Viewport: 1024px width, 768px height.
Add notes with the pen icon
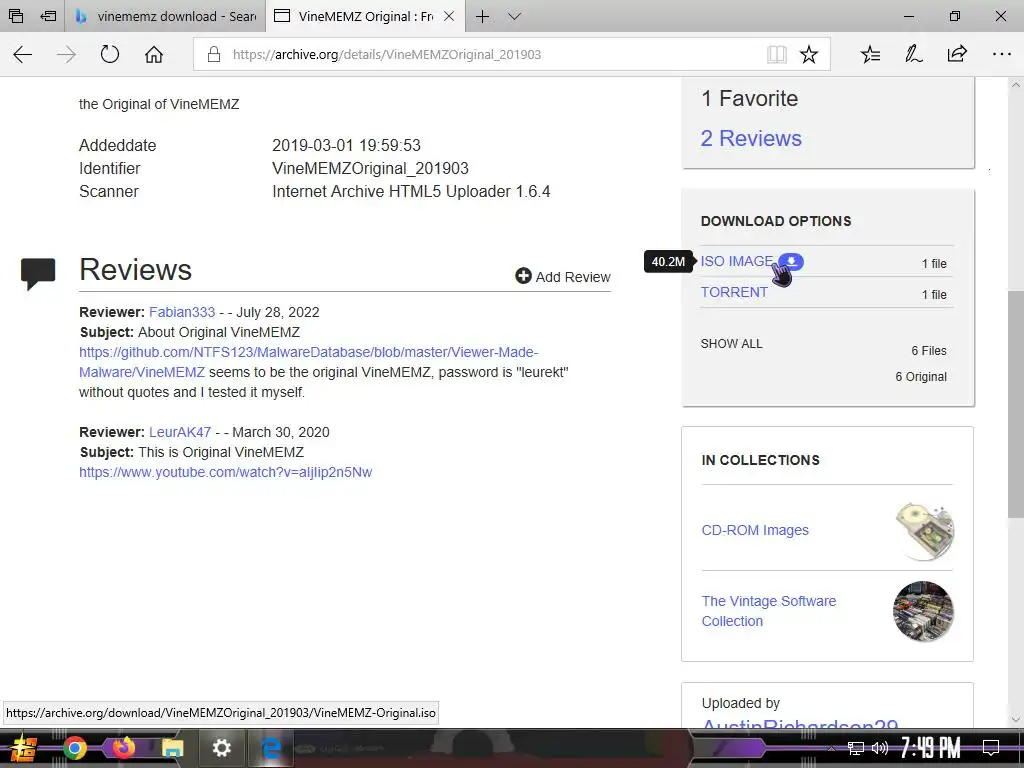(914, 54)
